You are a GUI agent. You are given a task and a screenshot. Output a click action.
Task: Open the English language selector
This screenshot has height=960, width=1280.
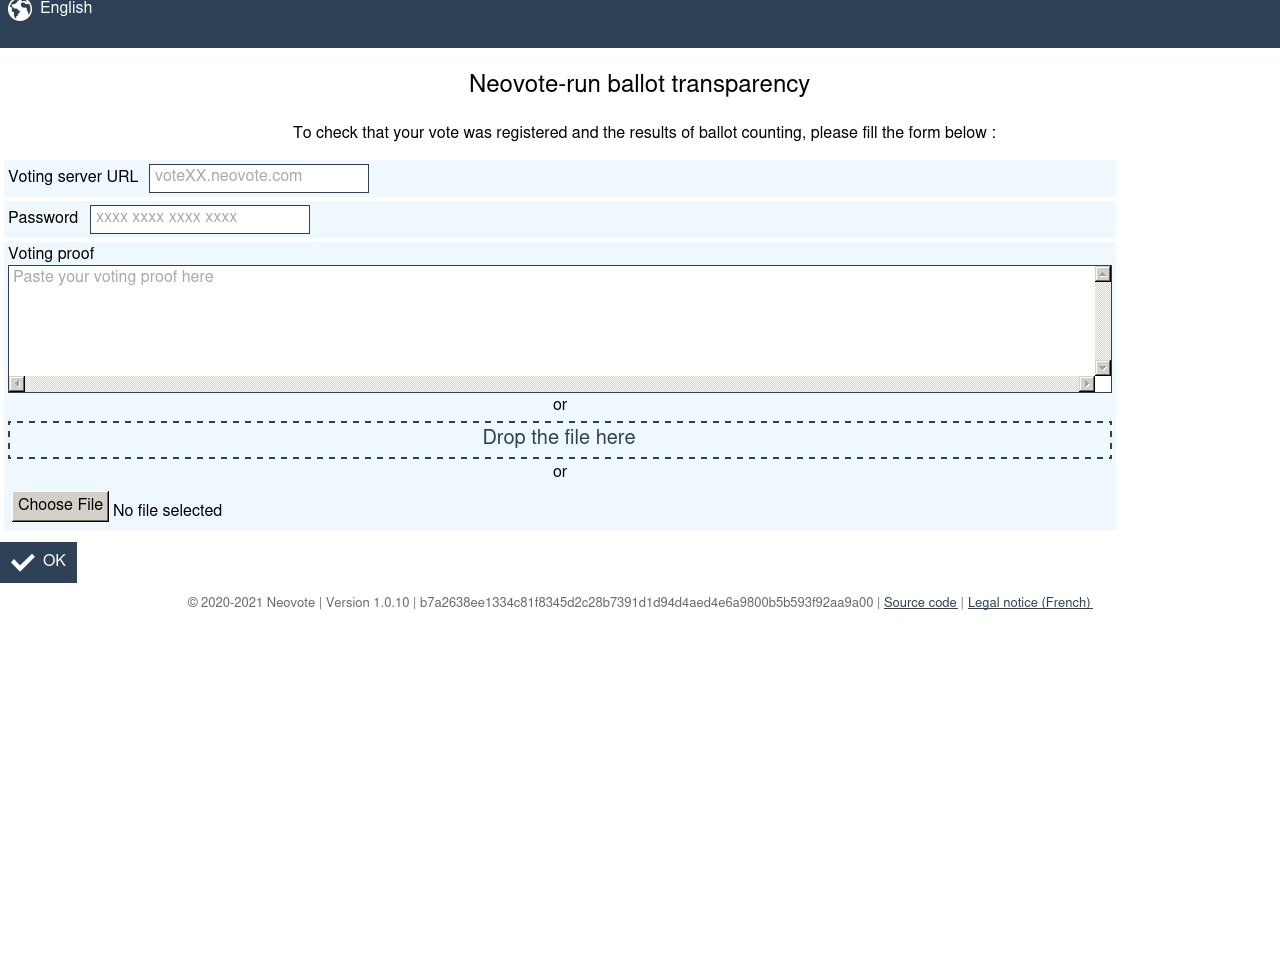[66, 8]
